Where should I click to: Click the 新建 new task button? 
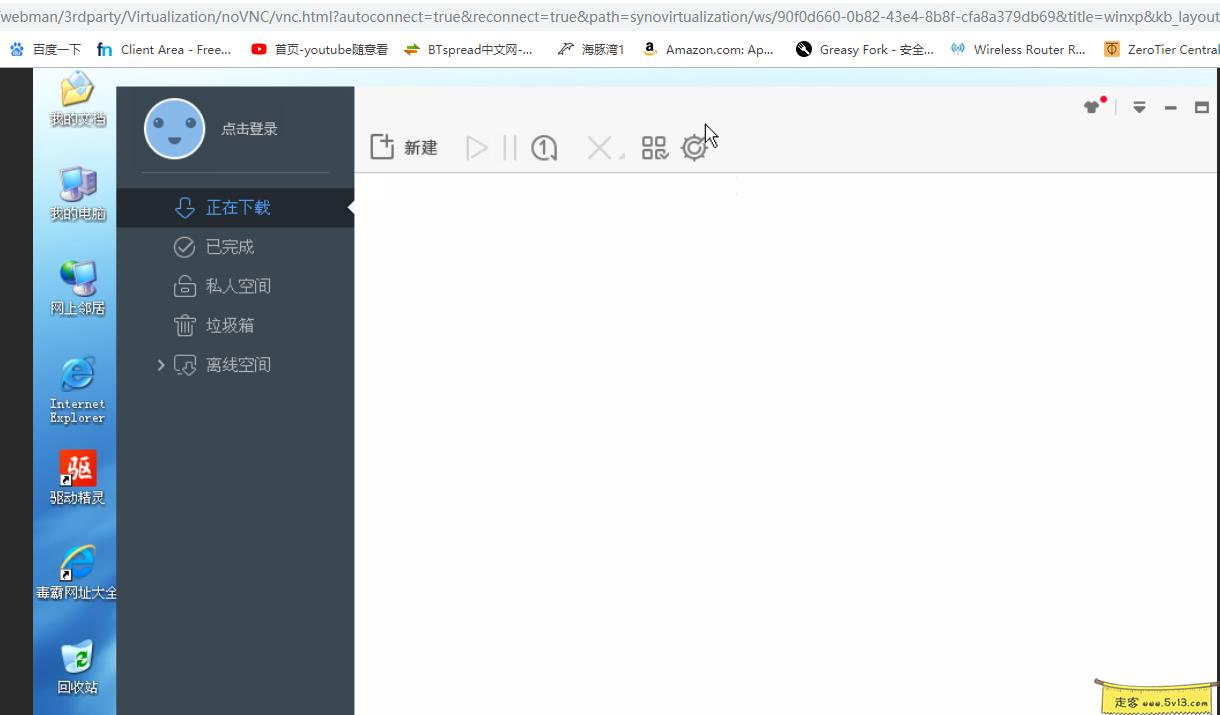tap(404, 148)
